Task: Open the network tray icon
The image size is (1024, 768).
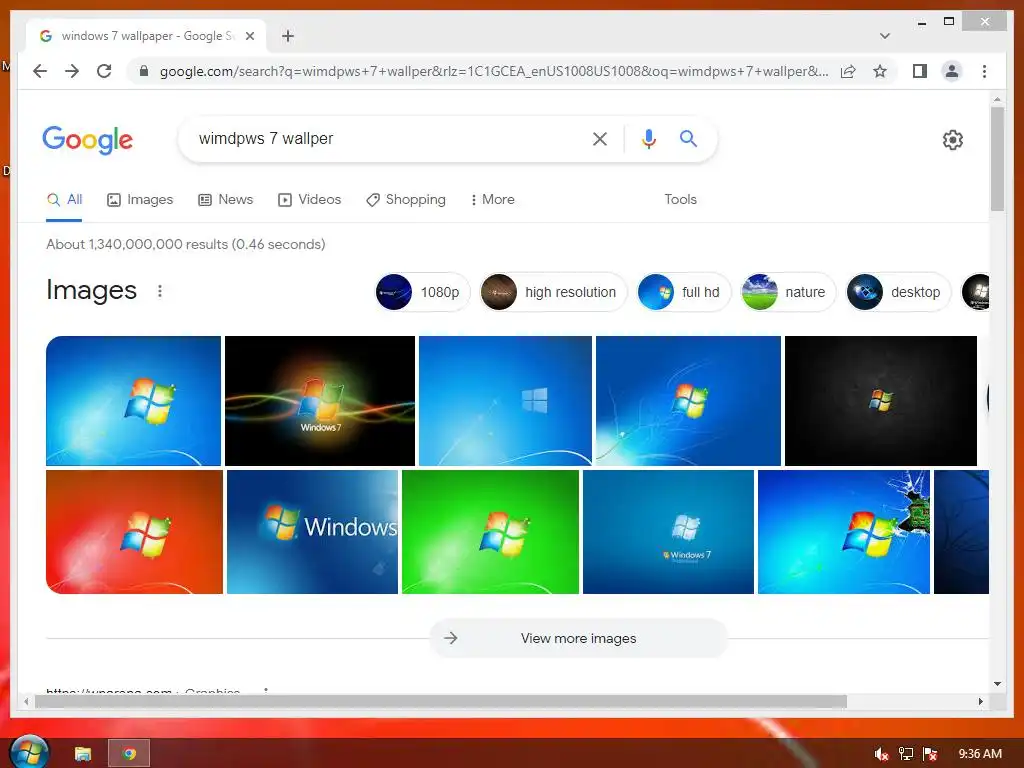Action: pyautogui.click(x=906, y=754)
